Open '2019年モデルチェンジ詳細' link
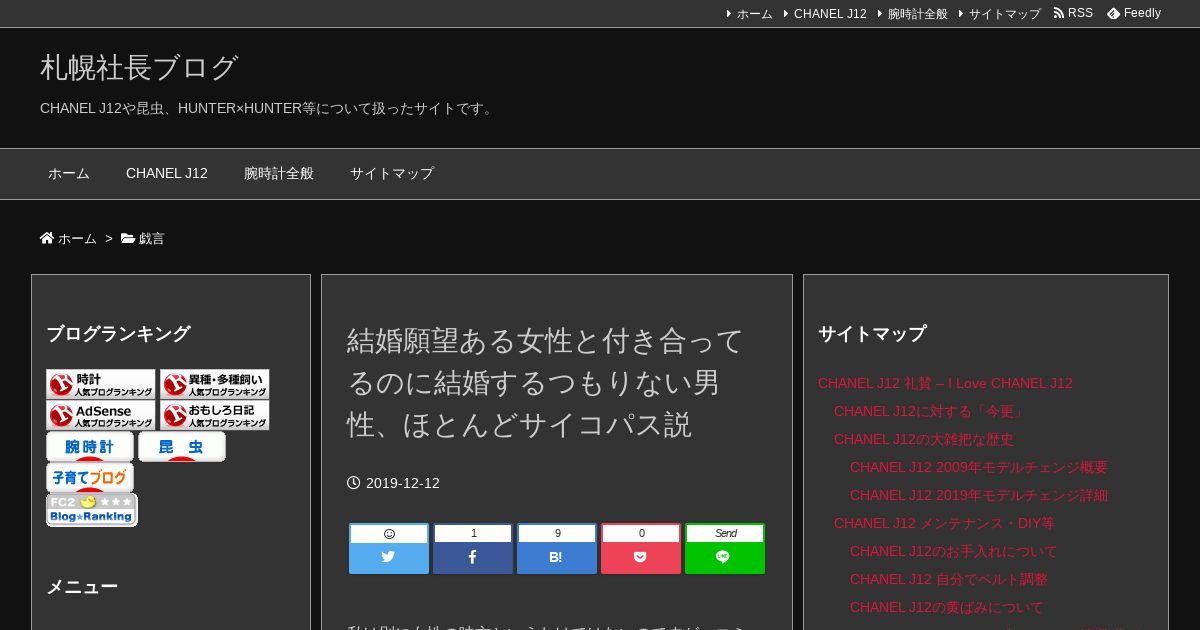The height and width of the screenshot is (630, 1200). (x=979, y=495)
